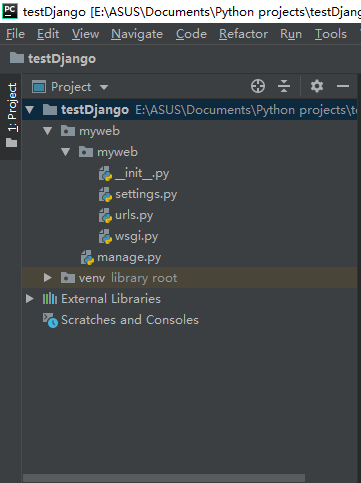The height and width of the screenshot is (483, 361).
Task: Collapse the testDjango root node arrow
Action: [30, 110]
